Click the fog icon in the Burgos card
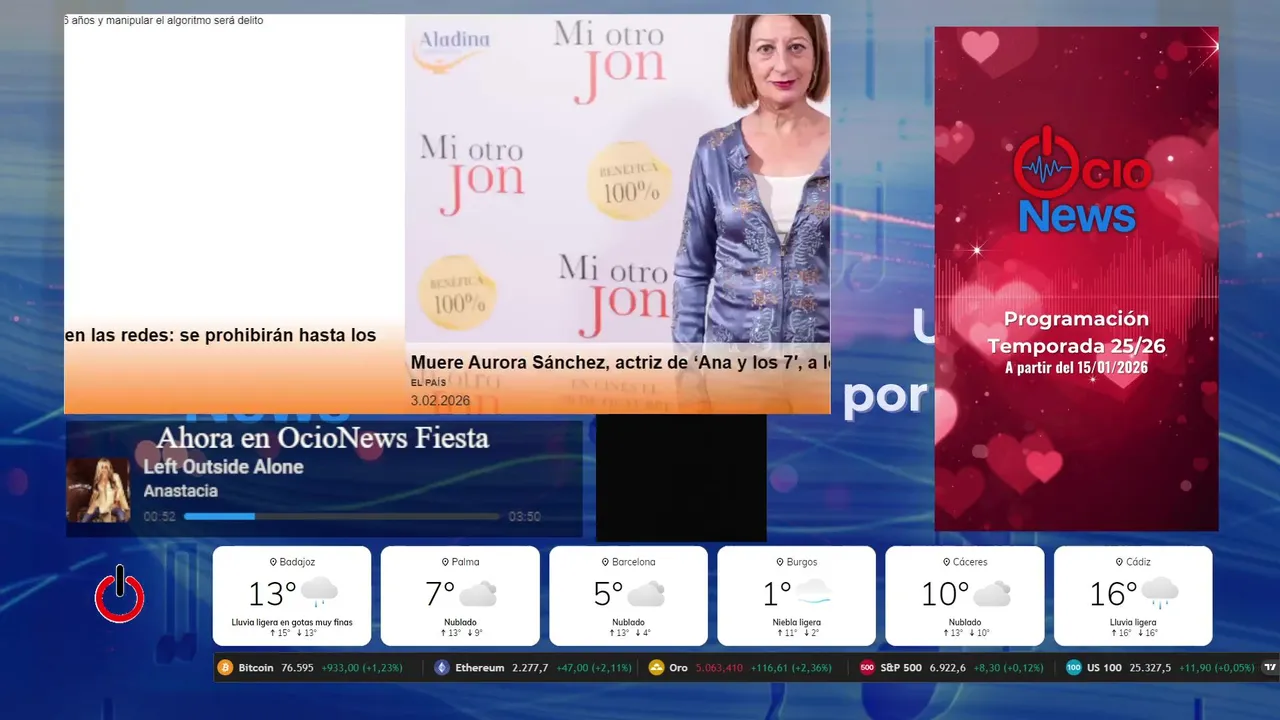Image resolution: width=1280 pixels, height=720 pixels. tap(812, 593)
